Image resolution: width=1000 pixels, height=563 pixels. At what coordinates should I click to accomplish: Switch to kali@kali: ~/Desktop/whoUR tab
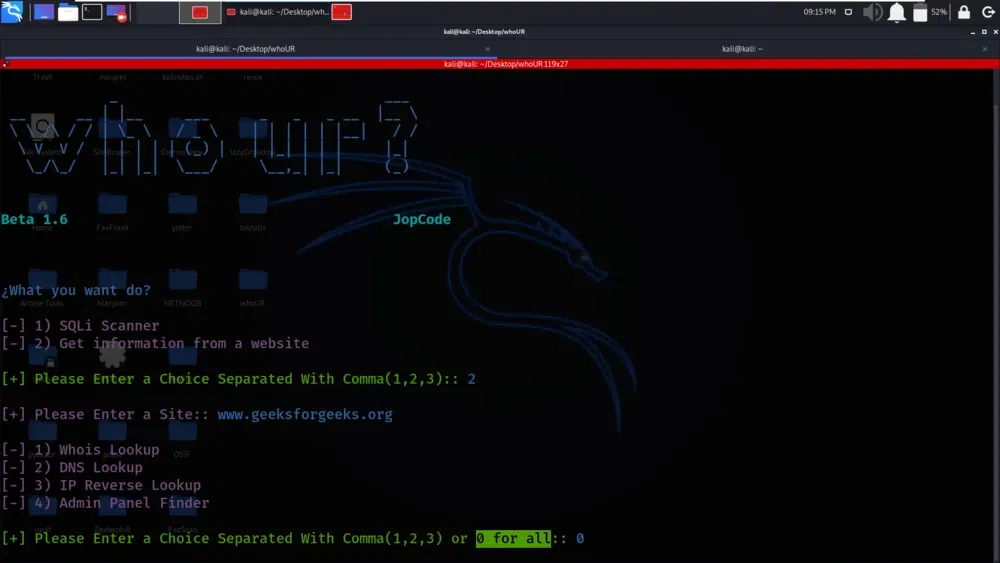pyautogui.click(x=246, y=48)
